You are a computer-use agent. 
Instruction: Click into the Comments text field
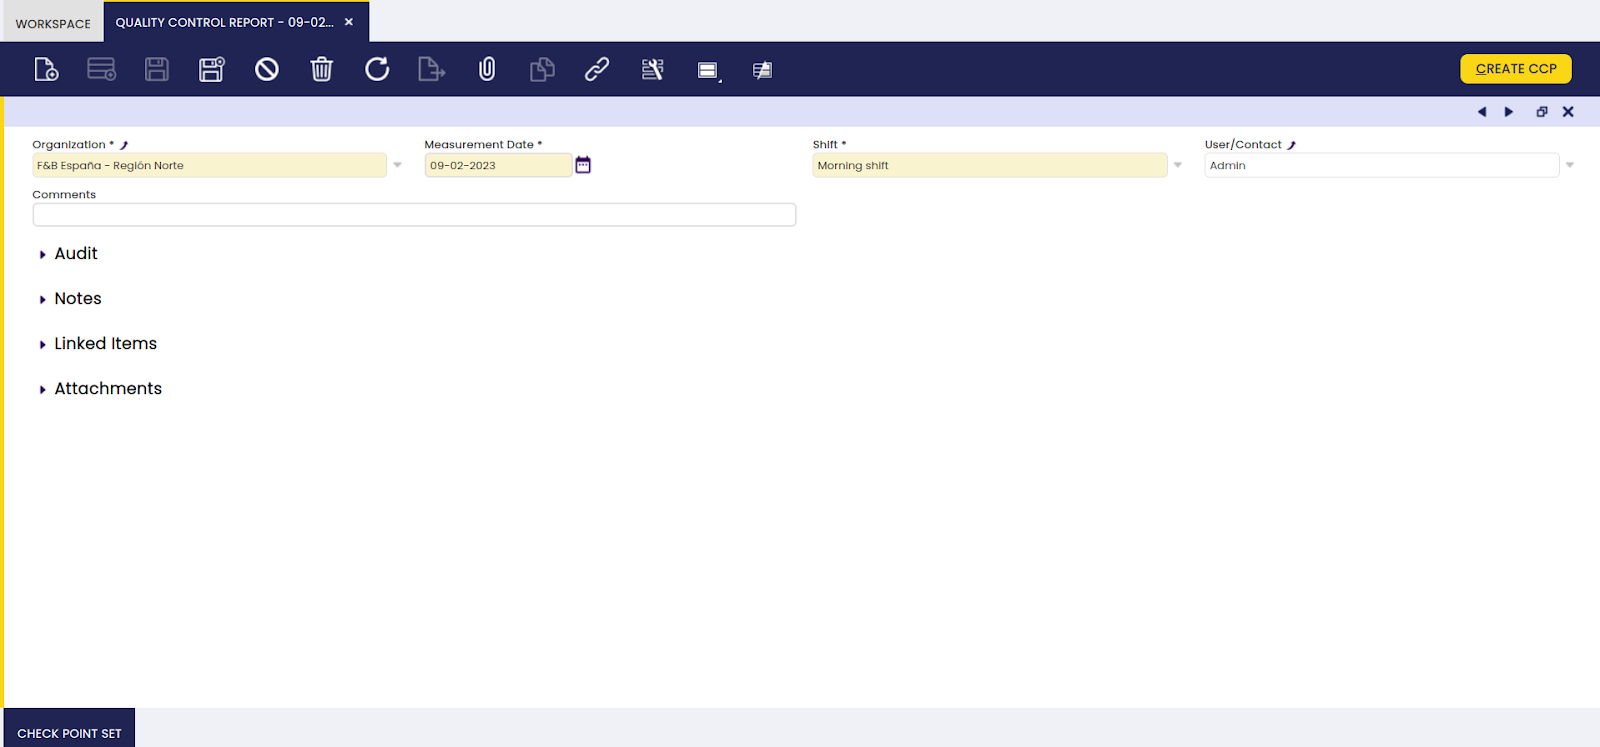coord(414,215)
